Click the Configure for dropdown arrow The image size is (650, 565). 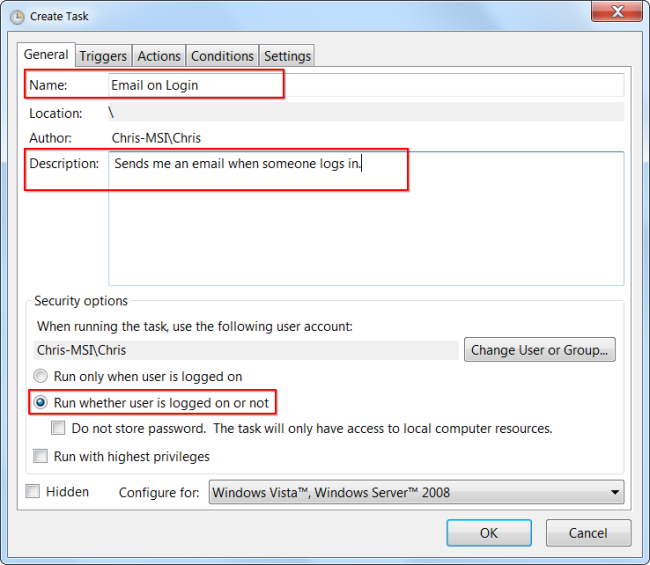(x=615, y=493)
